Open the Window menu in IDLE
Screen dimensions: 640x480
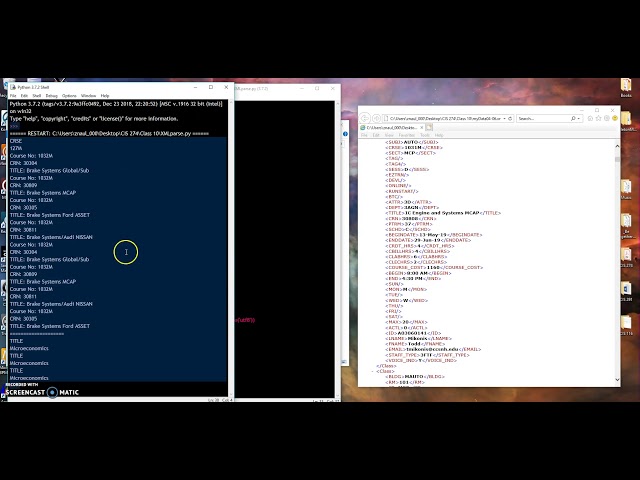89,96
